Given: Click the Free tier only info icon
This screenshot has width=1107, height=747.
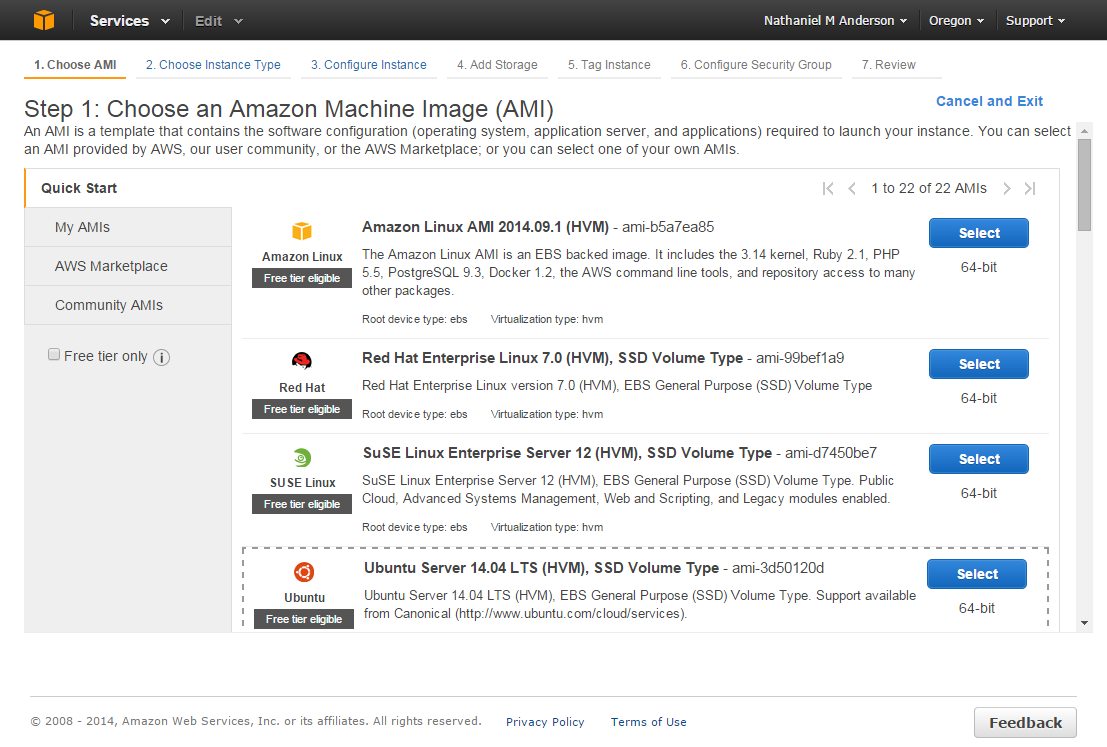Looking at the screenshot, I should coord(162,357).
